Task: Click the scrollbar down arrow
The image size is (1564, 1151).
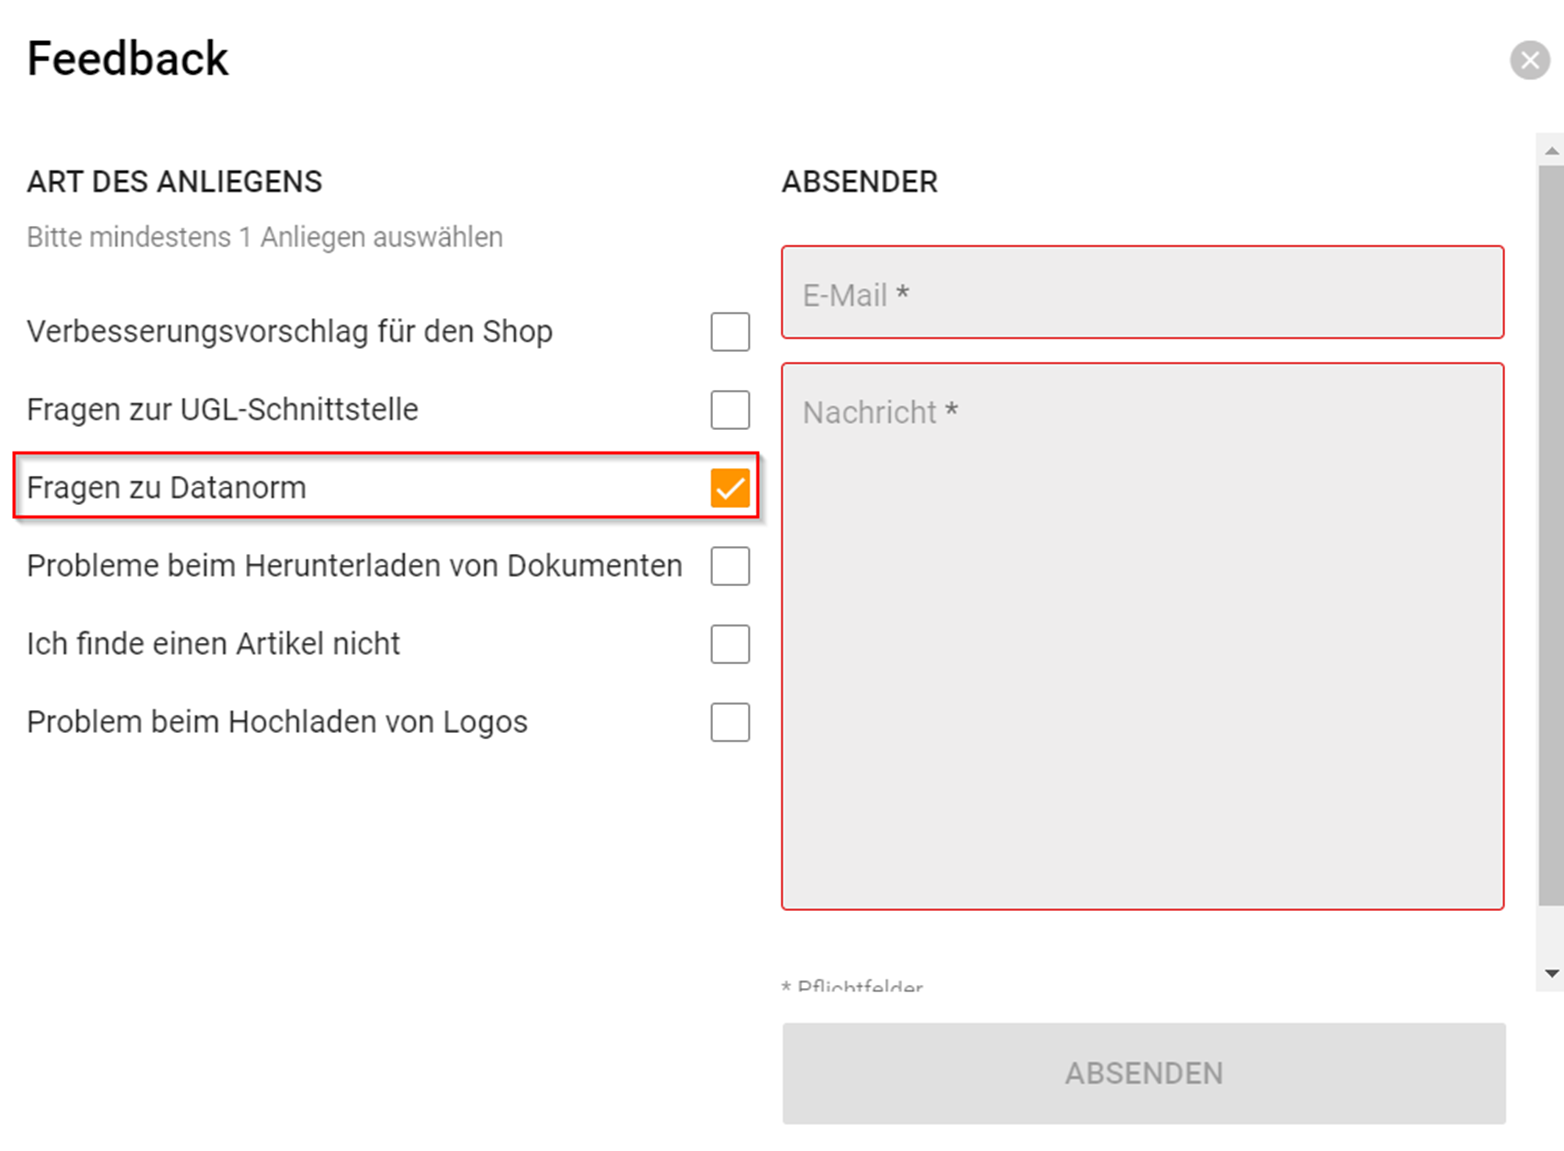Action: click(x=1551, y=973)
